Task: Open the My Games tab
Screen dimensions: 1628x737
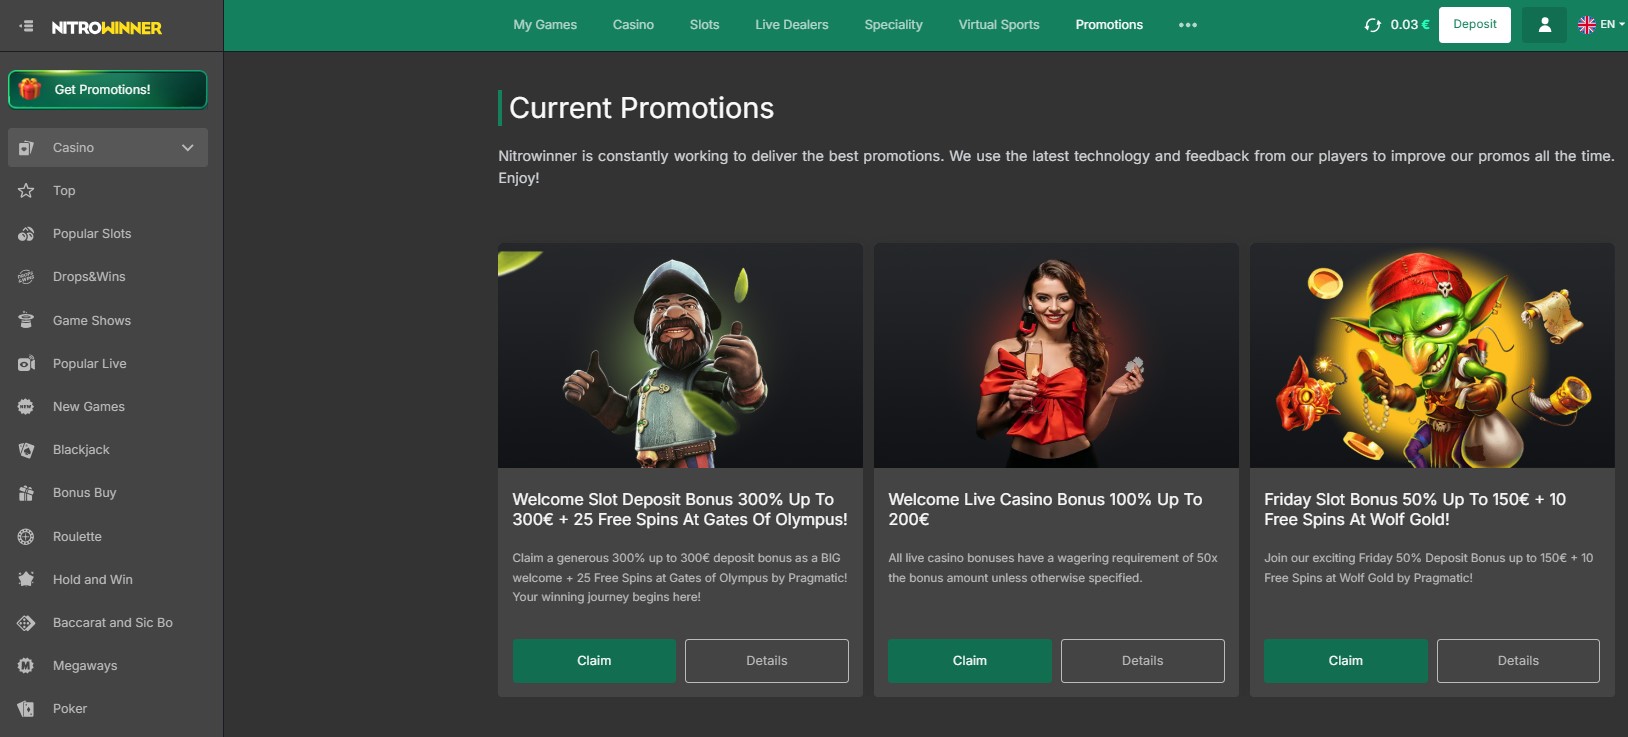Action: pyautogui.click(x=545, y=25)
